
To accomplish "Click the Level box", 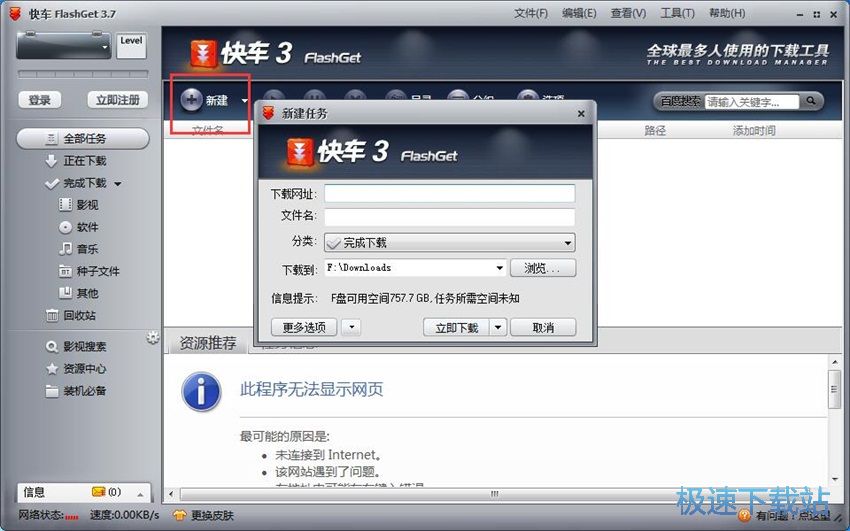I will [x=131, y=46].
